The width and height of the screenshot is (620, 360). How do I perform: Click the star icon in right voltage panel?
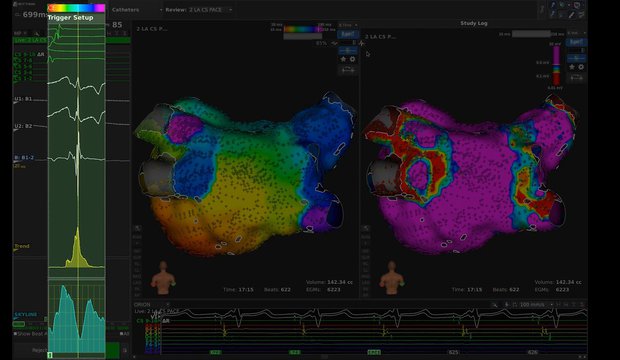(572, 67)
